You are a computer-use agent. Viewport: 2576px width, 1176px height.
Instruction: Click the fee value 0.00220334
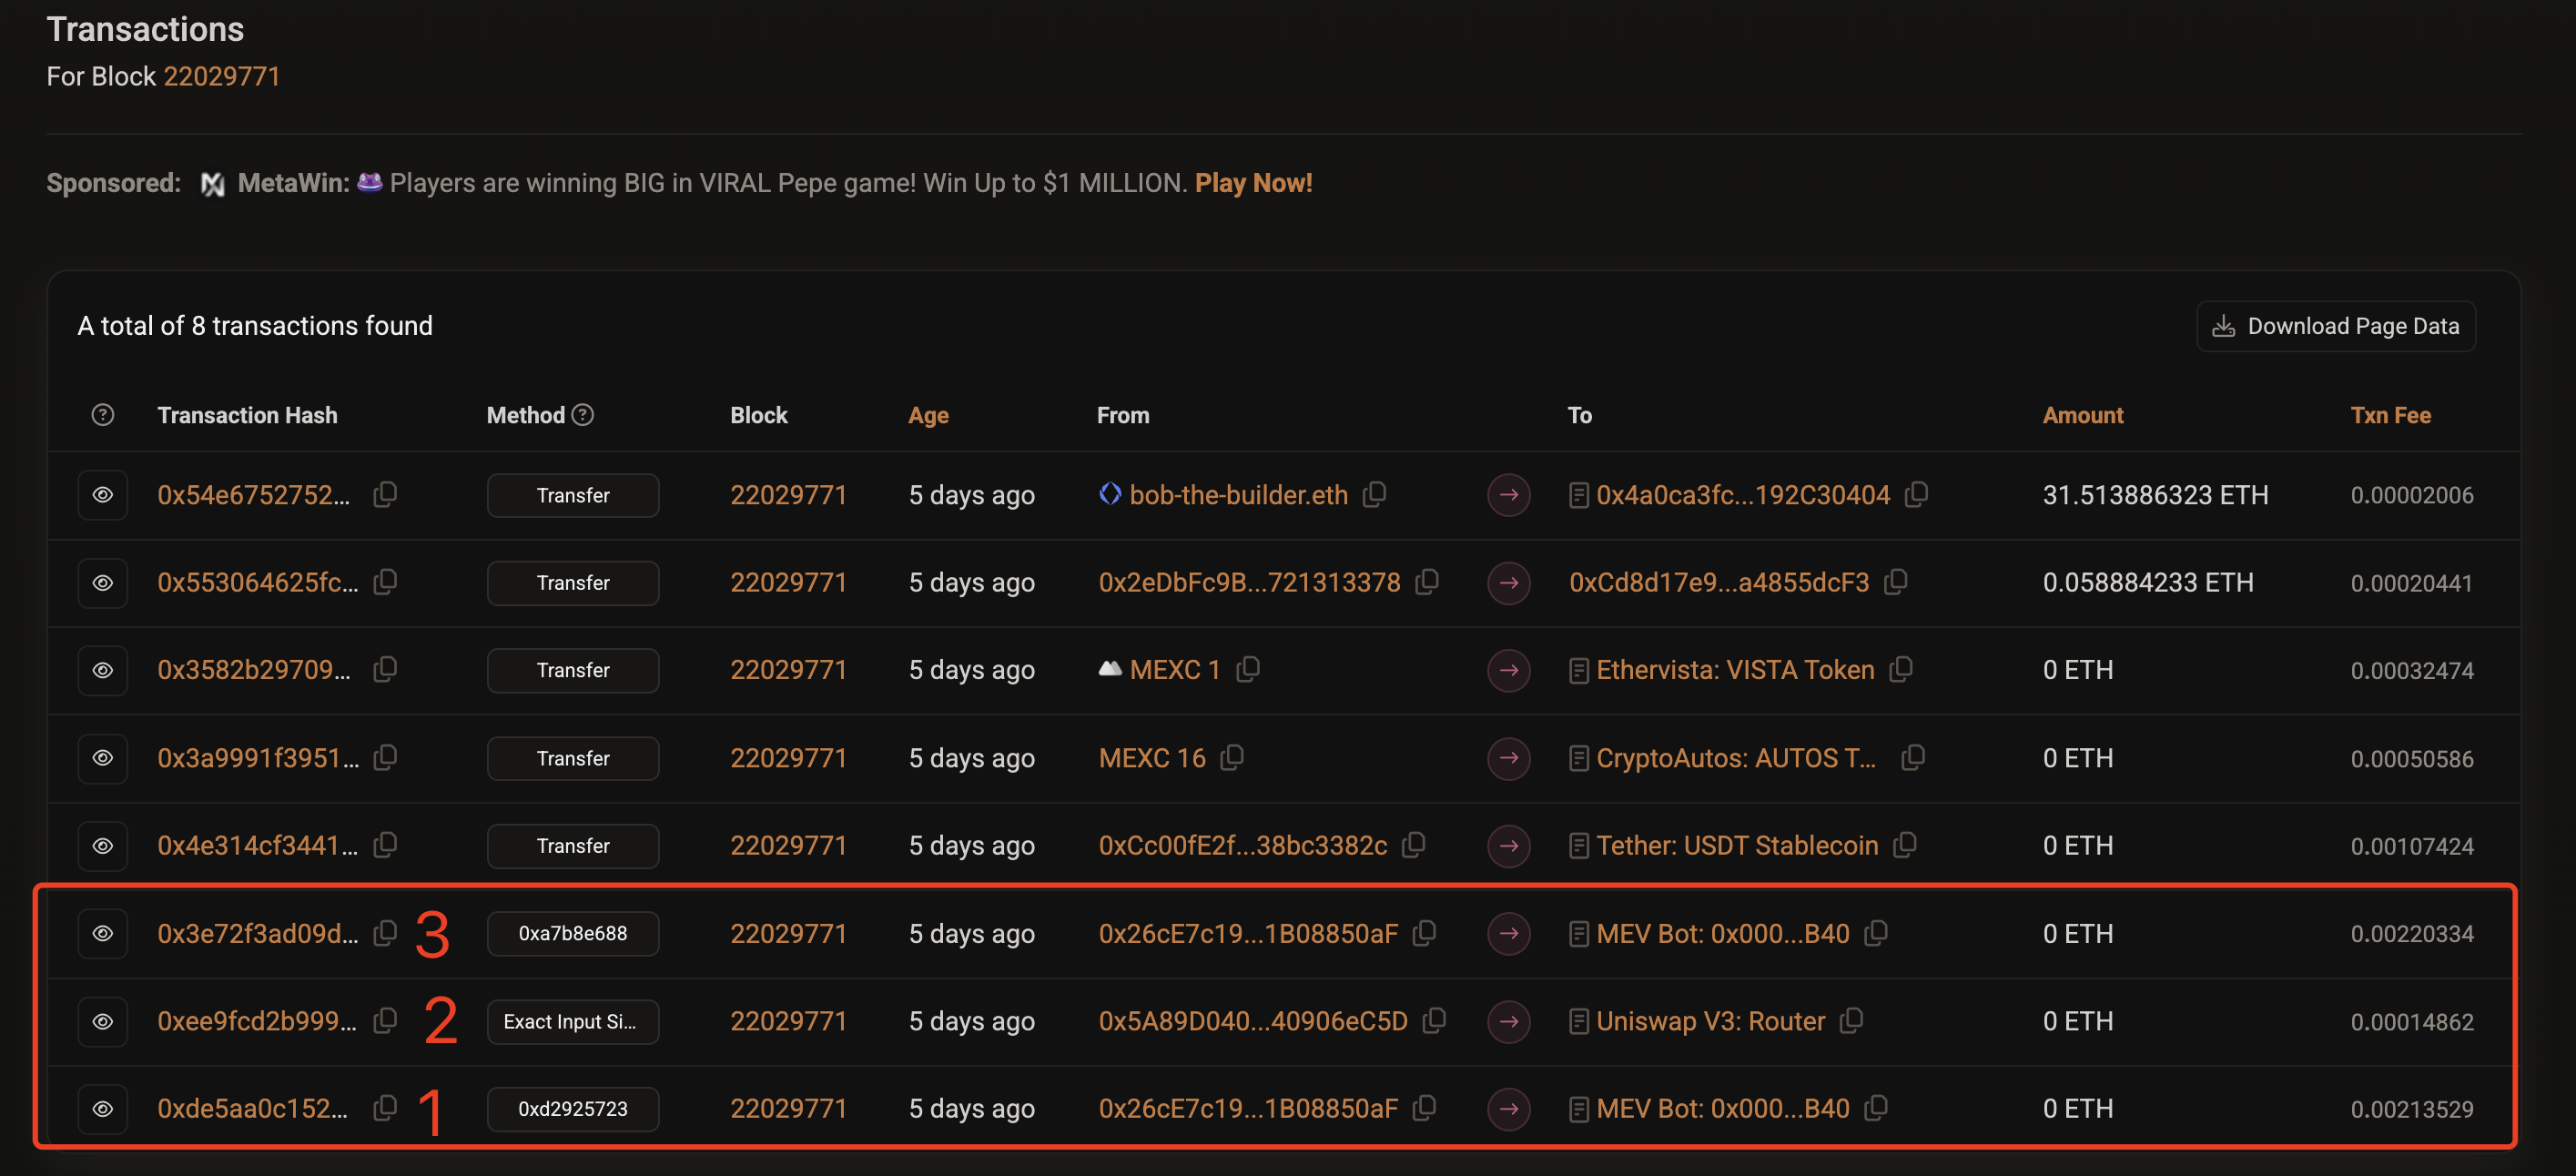tap(2412, 934)
